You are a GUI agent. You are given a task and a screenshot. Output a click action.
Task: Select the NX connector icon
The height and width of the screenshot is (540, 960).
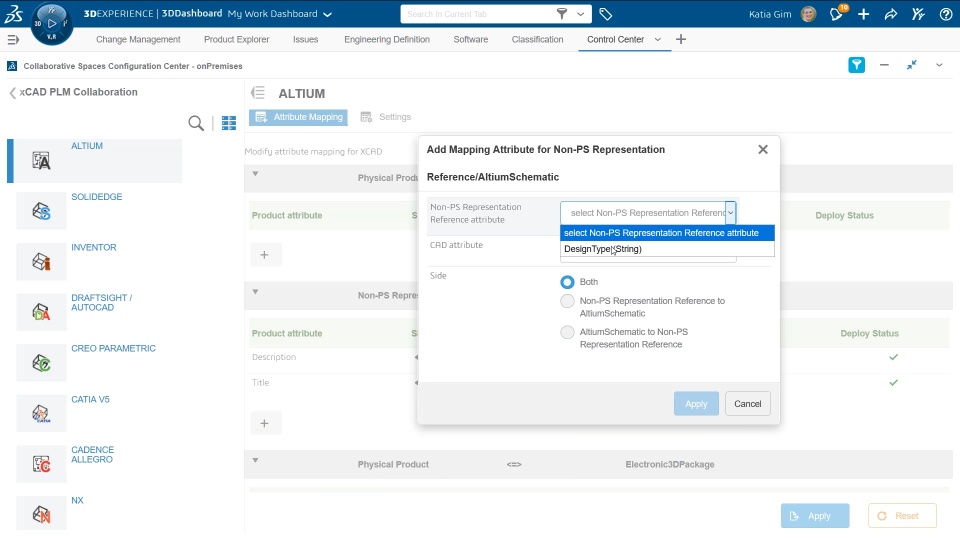point(41,514)
